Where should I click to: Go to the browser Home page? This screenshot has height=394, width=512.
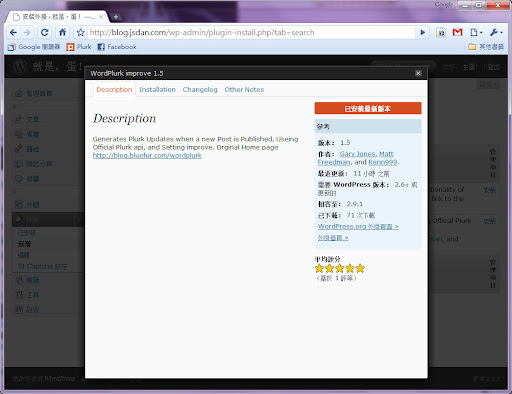pyautogui.click(x=62, y=32)
